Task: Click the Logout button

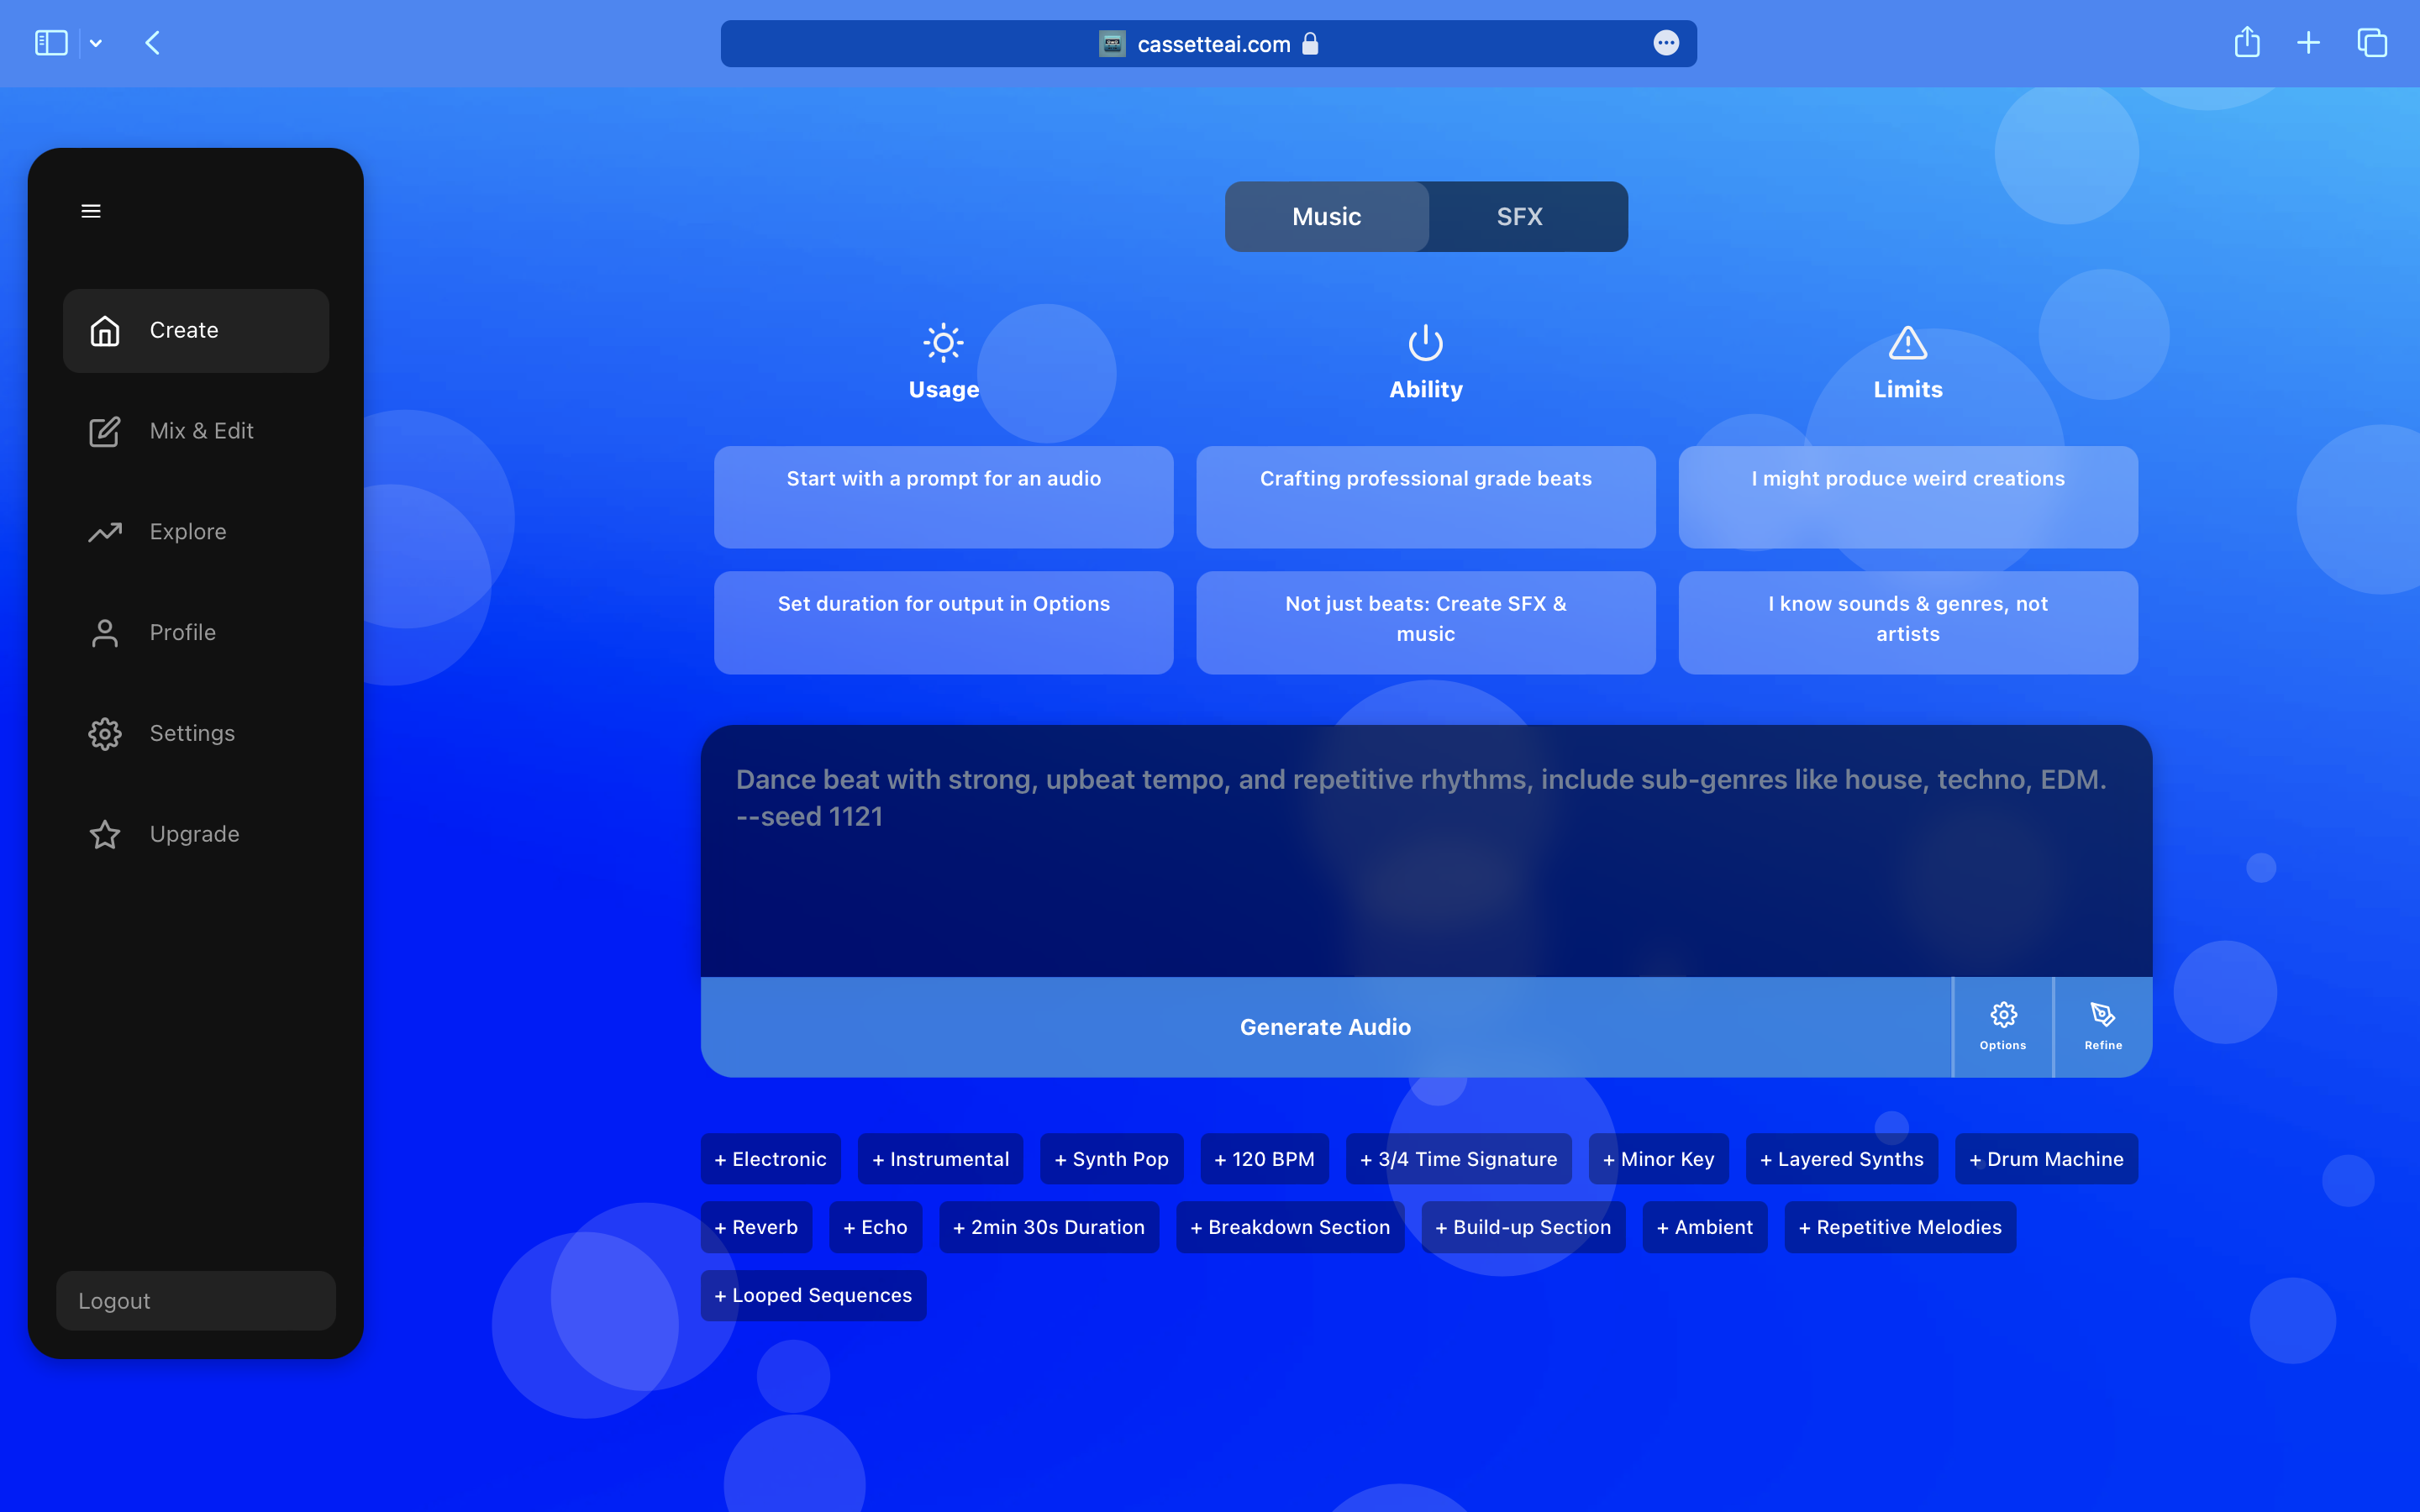Action: point(196,1301)
